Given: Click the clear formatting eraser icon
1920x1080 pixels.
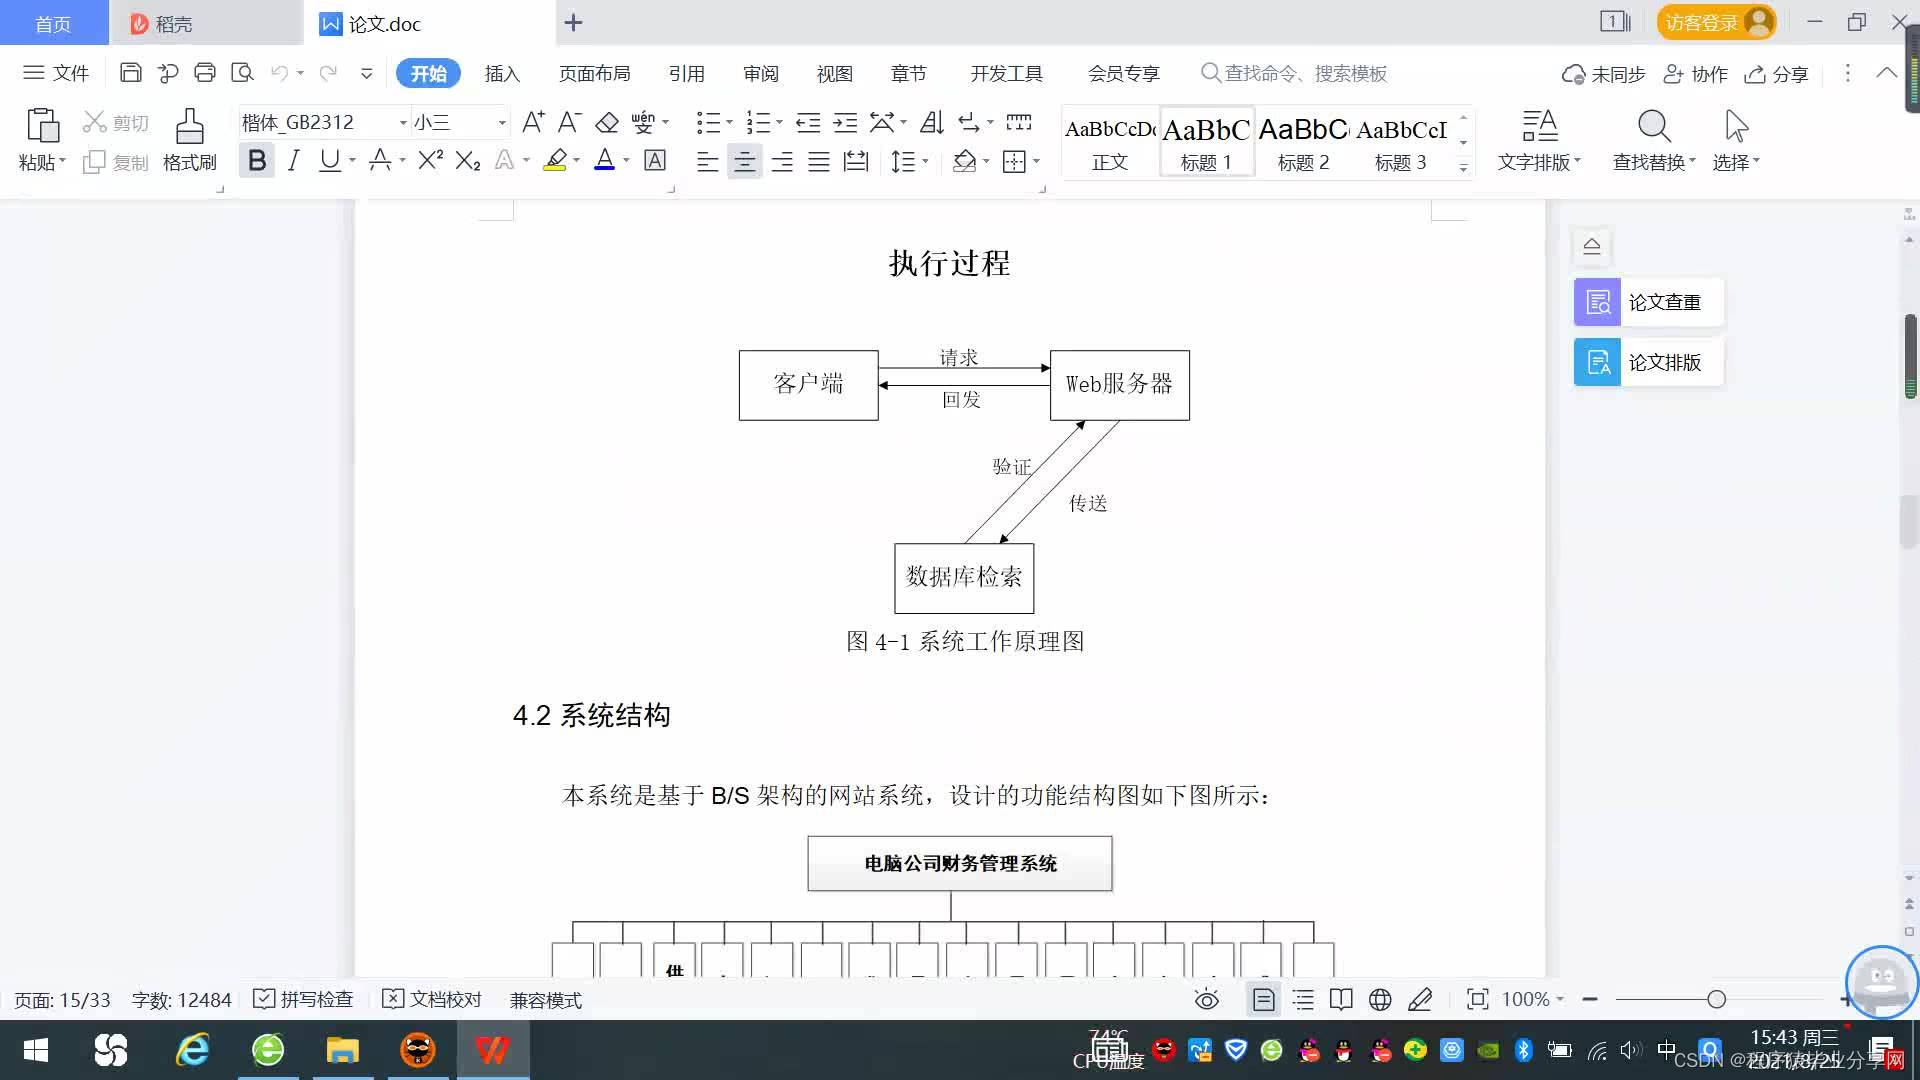Looking at the screenshot, I should click(x=607, y=122).
